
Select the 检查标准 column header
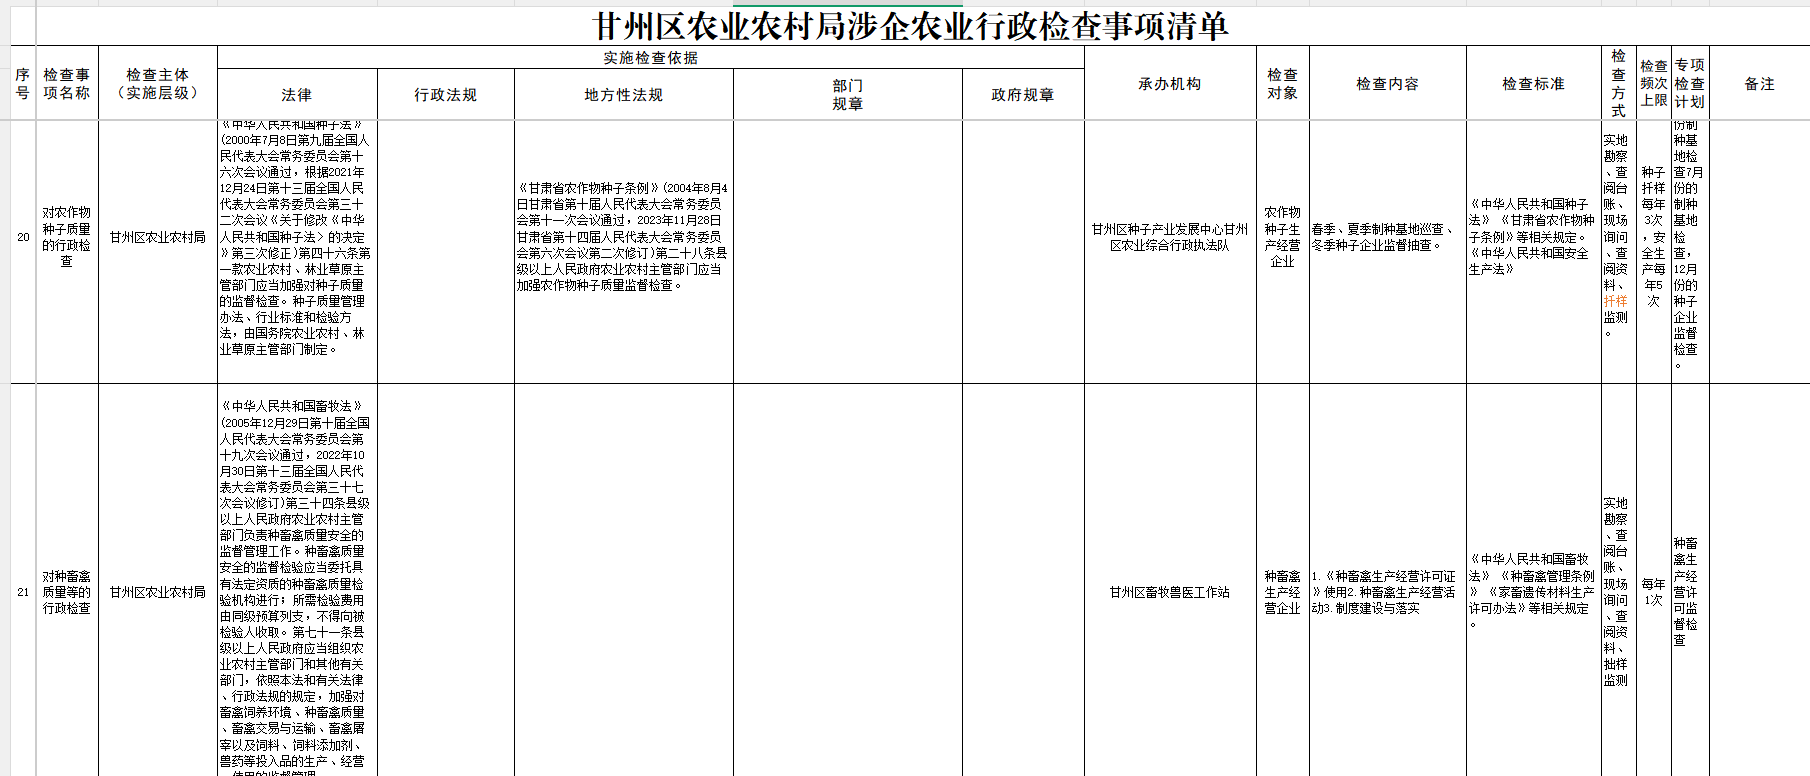(x=1533, y=84)
